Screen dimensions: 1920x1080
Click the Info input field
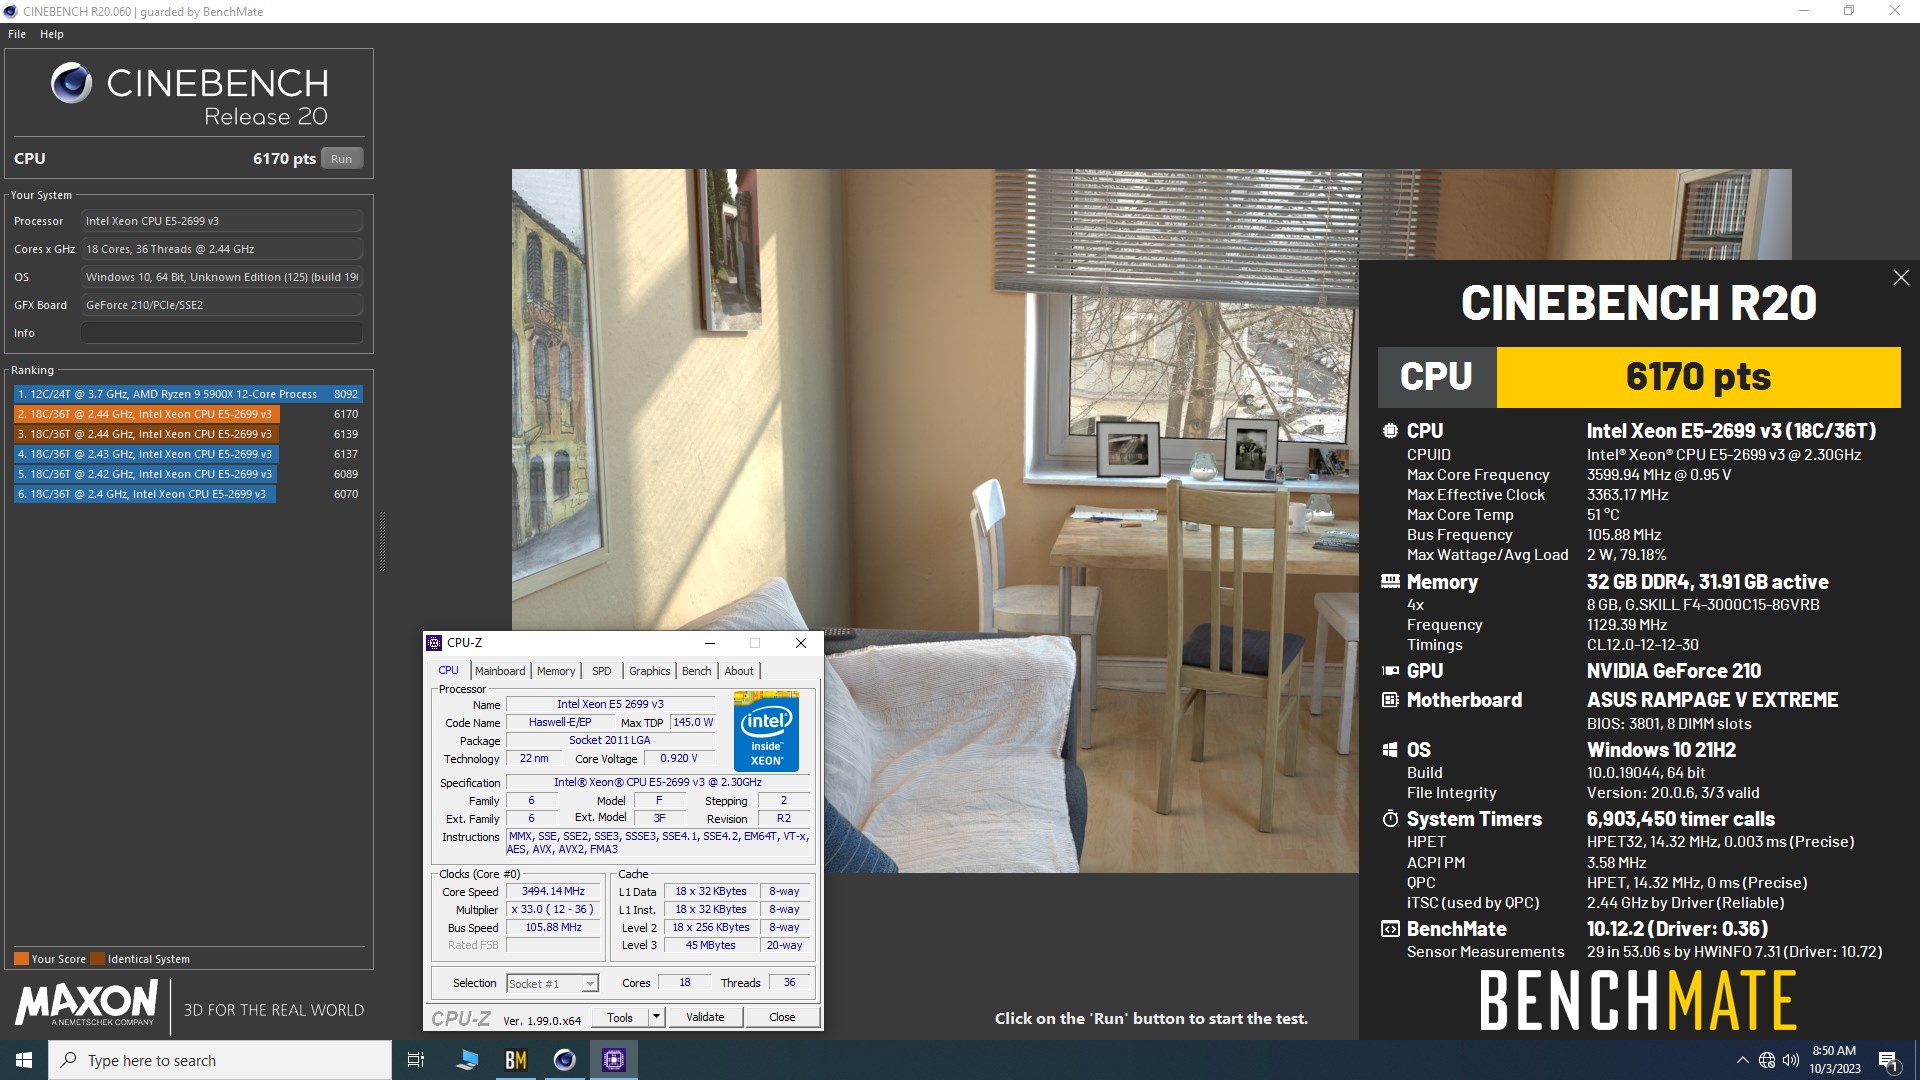point(222,333)
